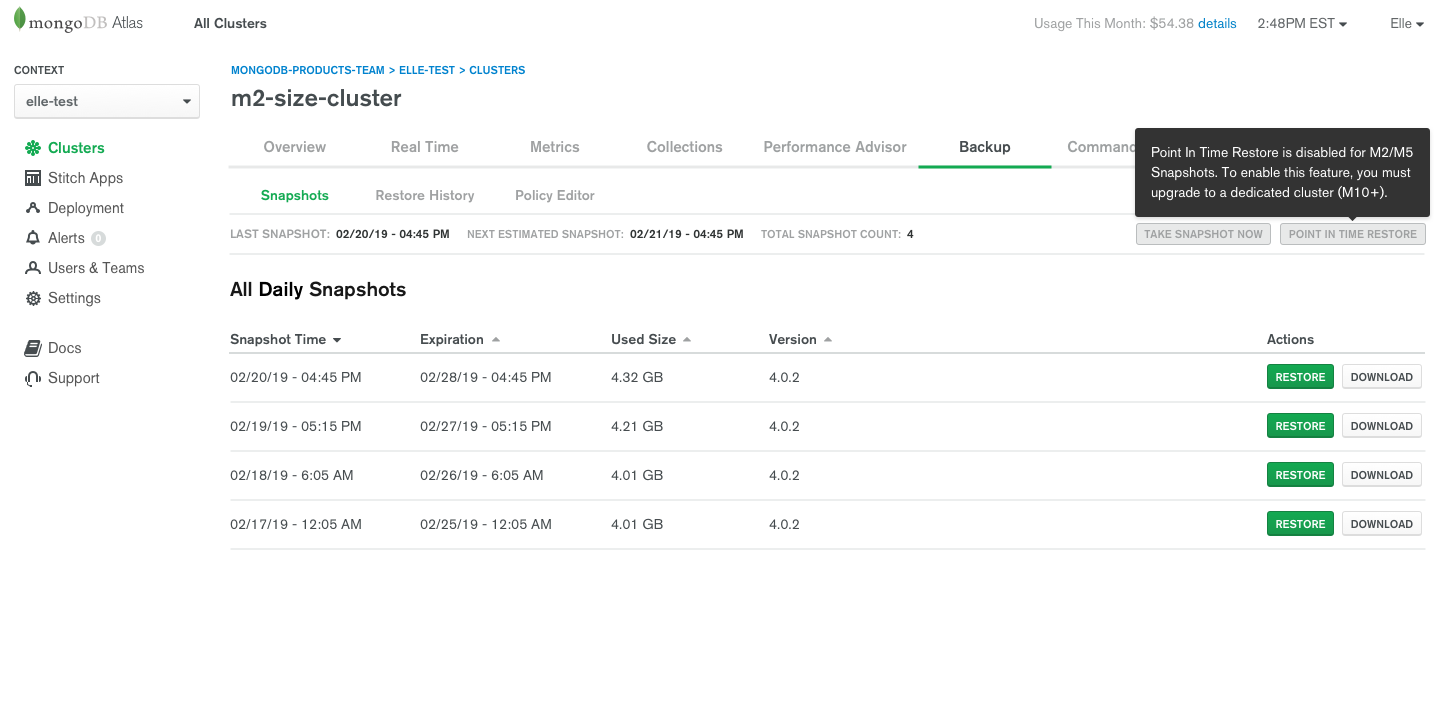Open the Policy Editor sub-tab

click(555, 195)
